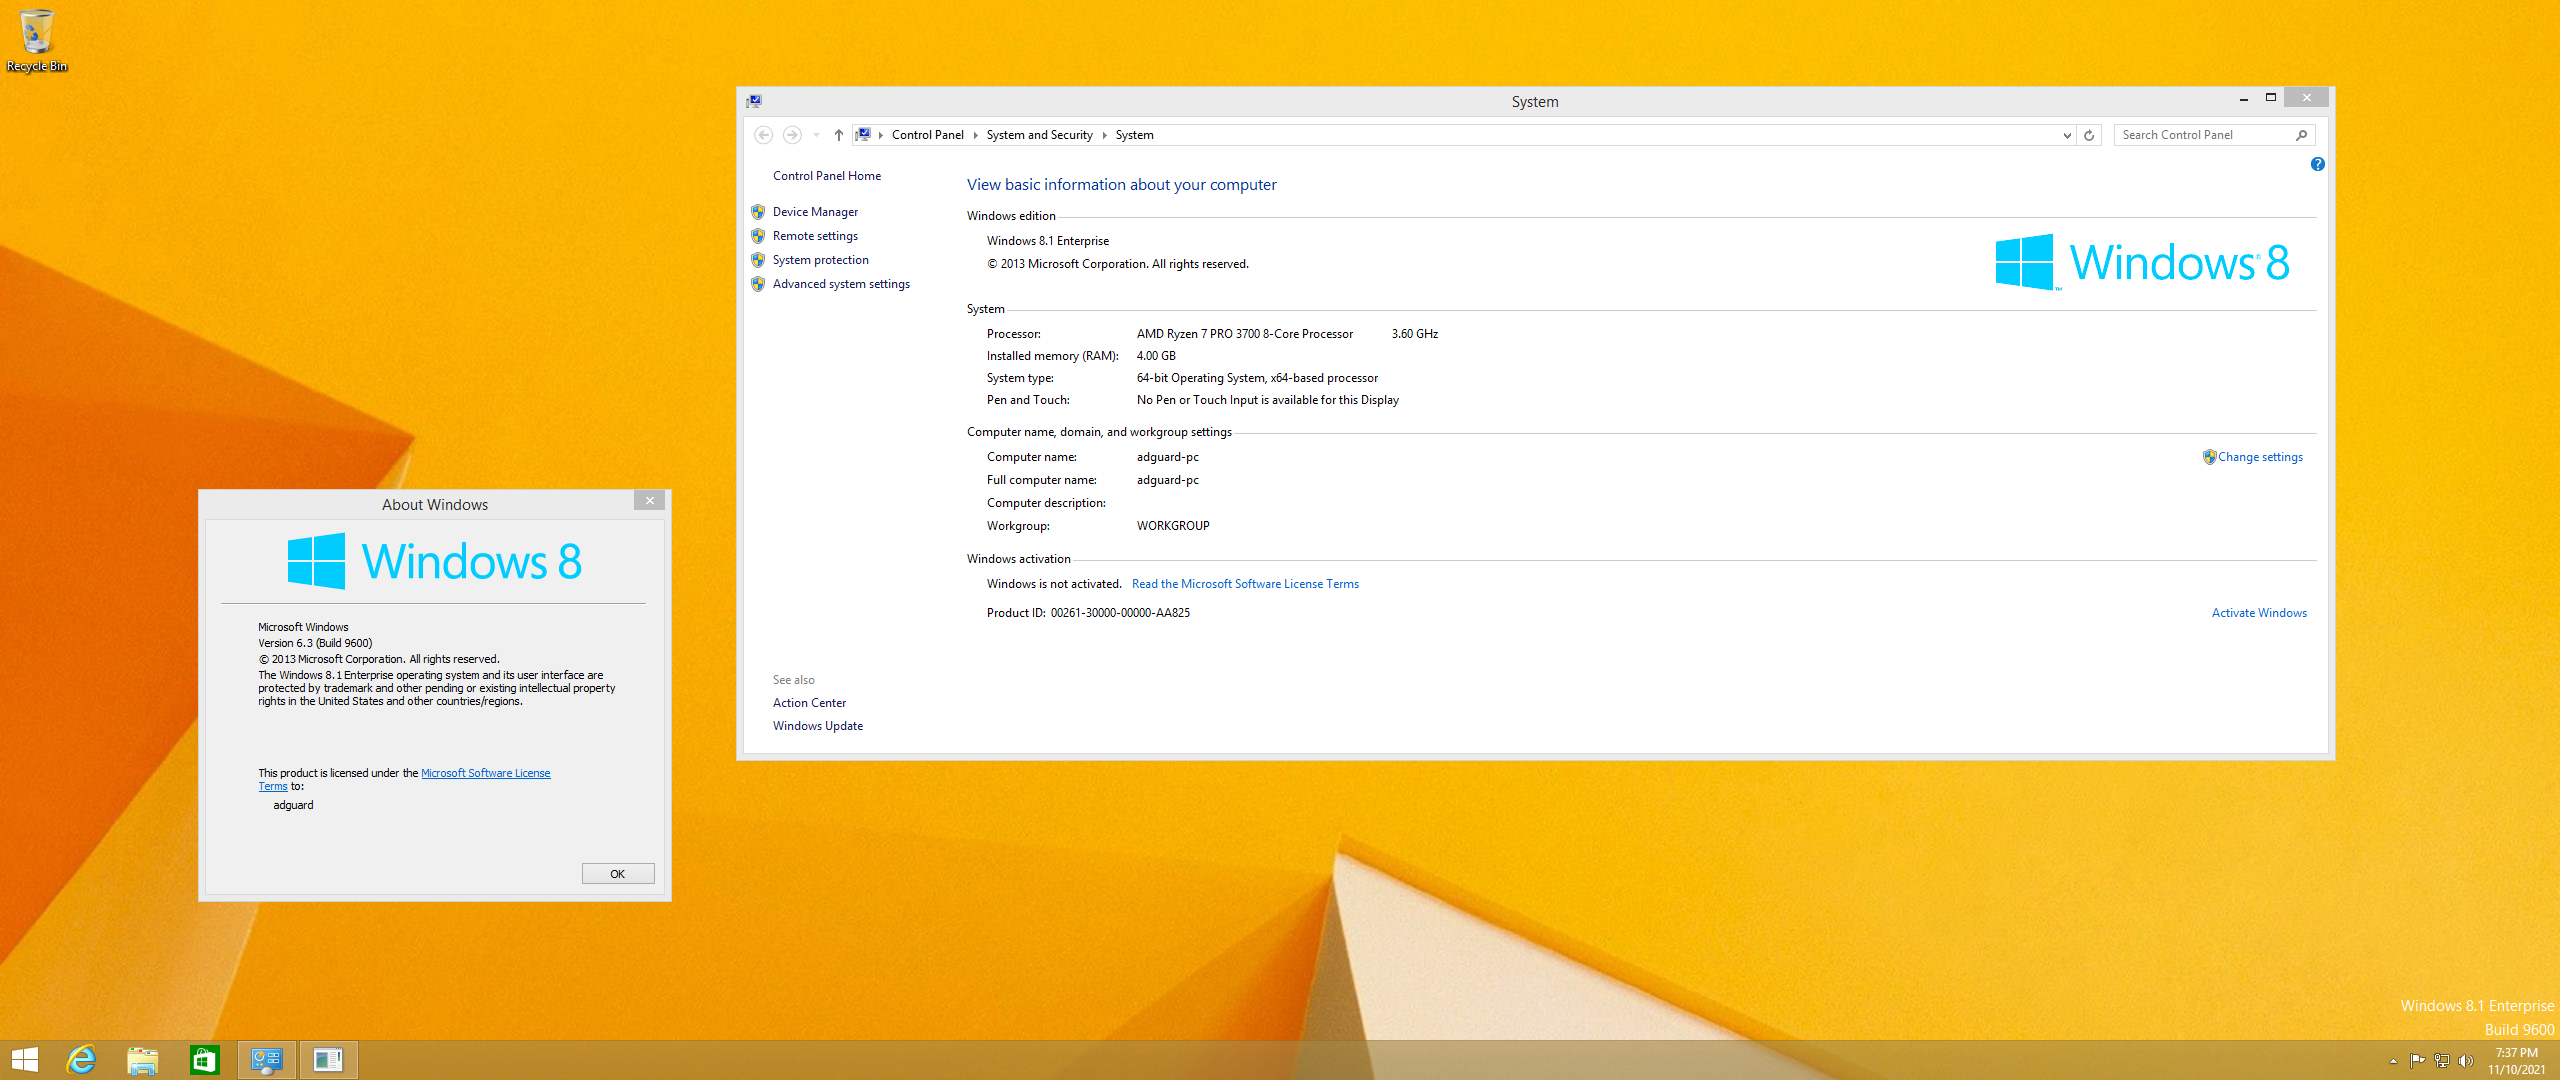Select System and Security in the breadcrumb
The width and height of the screenshot is (2560, 1080).
pyautogui.click(x=1039, y=135)
